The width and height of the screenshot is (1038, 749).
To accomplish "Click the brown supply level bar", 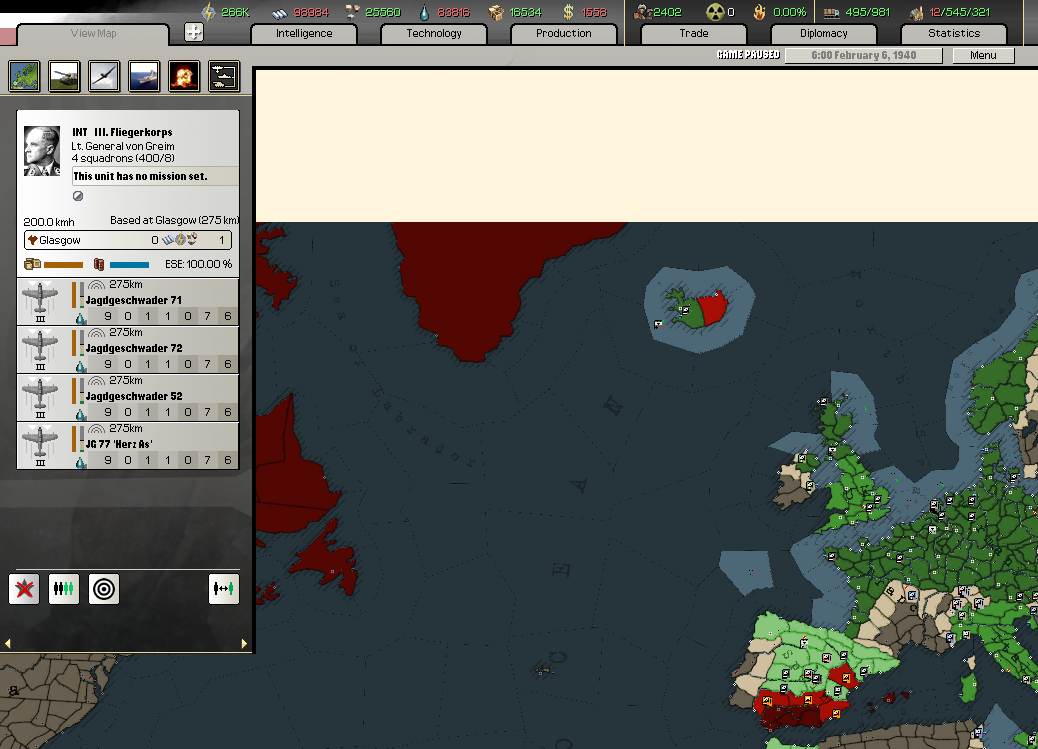I will [x=63, y=265].
